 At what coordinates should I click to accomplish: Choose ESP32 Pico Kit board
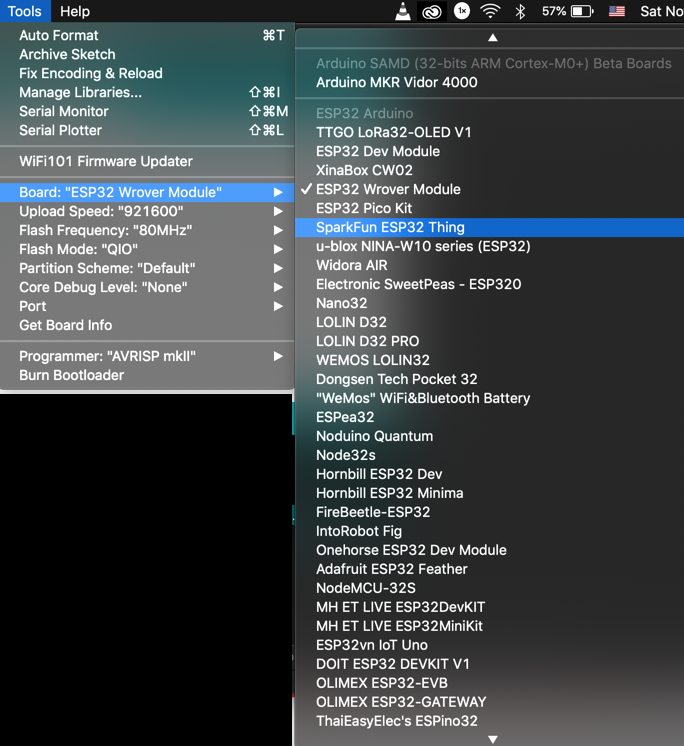(489, 208)
